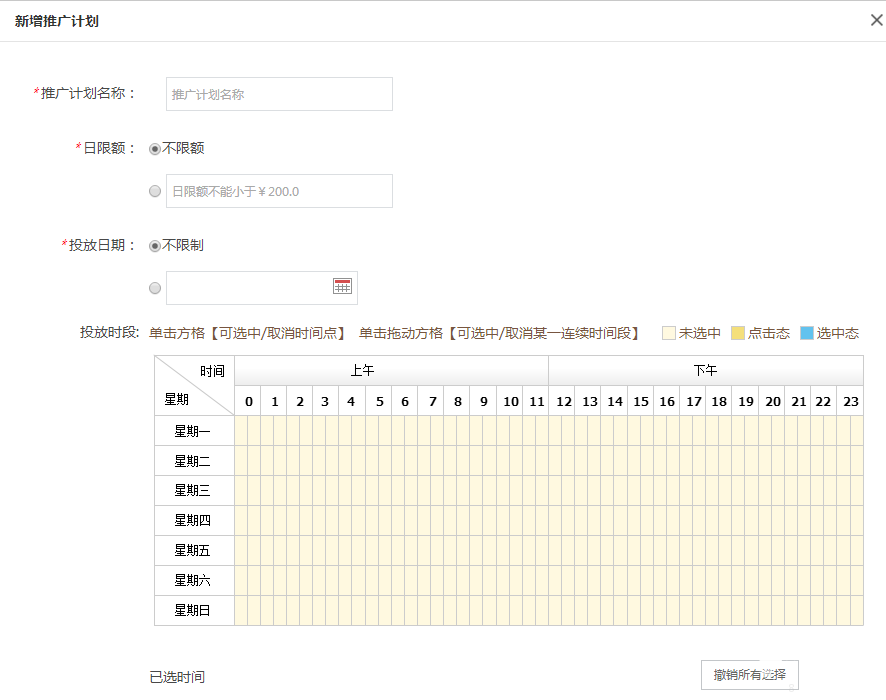Viewport: 886px width, 700px height.
Task: Select hour 0 cell in 星期一 row
Action: 248,430
